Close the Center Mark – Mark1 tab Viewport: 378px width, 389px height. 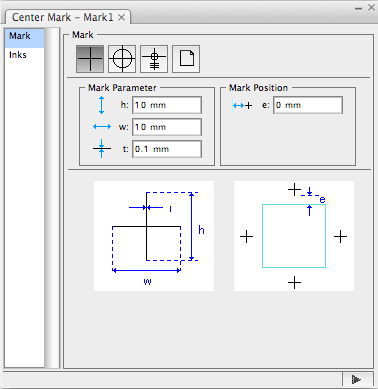(122, 17)
